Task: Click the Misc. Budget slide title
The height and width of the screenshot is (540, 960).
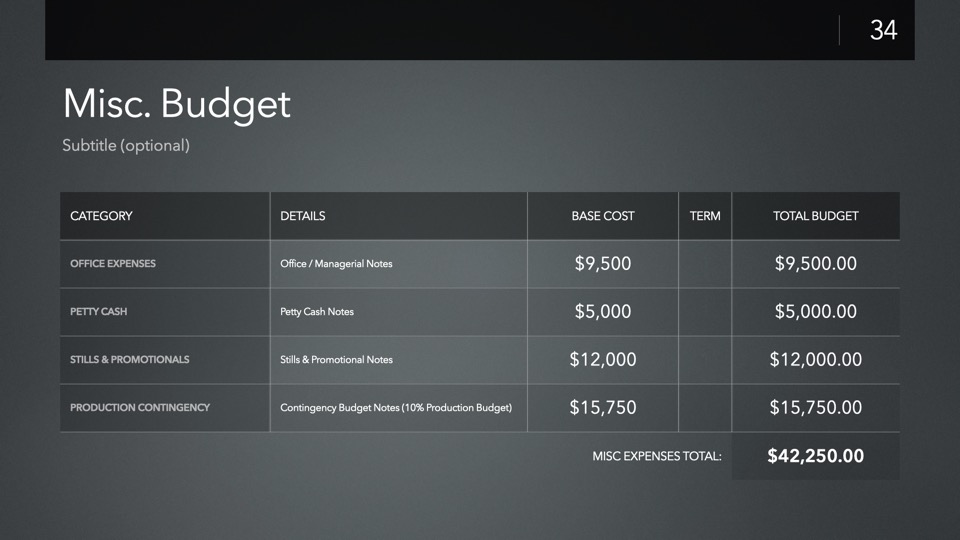Action: point(177,104)
